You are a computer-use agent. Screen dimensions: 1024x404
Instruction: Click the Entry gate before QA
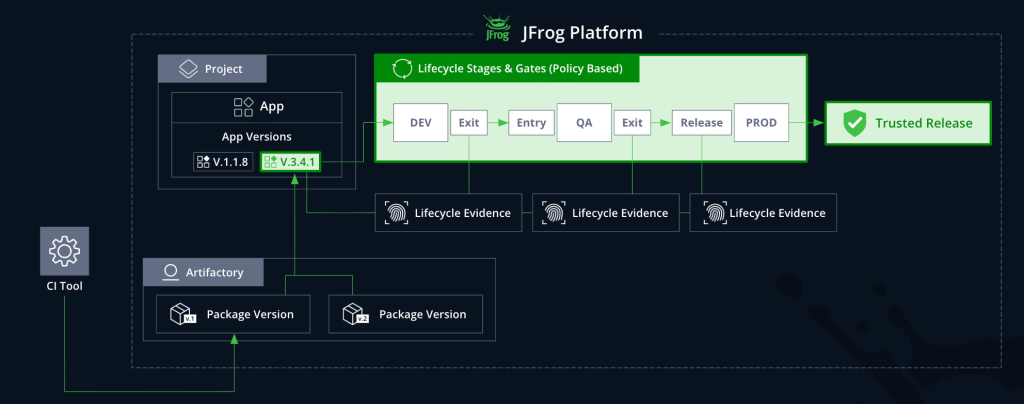[531, 123]
